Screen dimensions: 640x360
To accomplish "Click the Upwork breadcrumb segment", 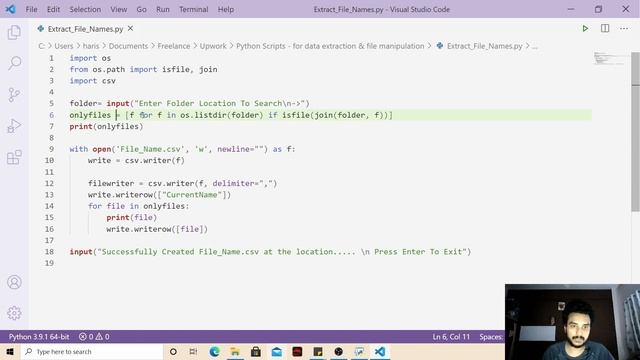I will (213, 46).
